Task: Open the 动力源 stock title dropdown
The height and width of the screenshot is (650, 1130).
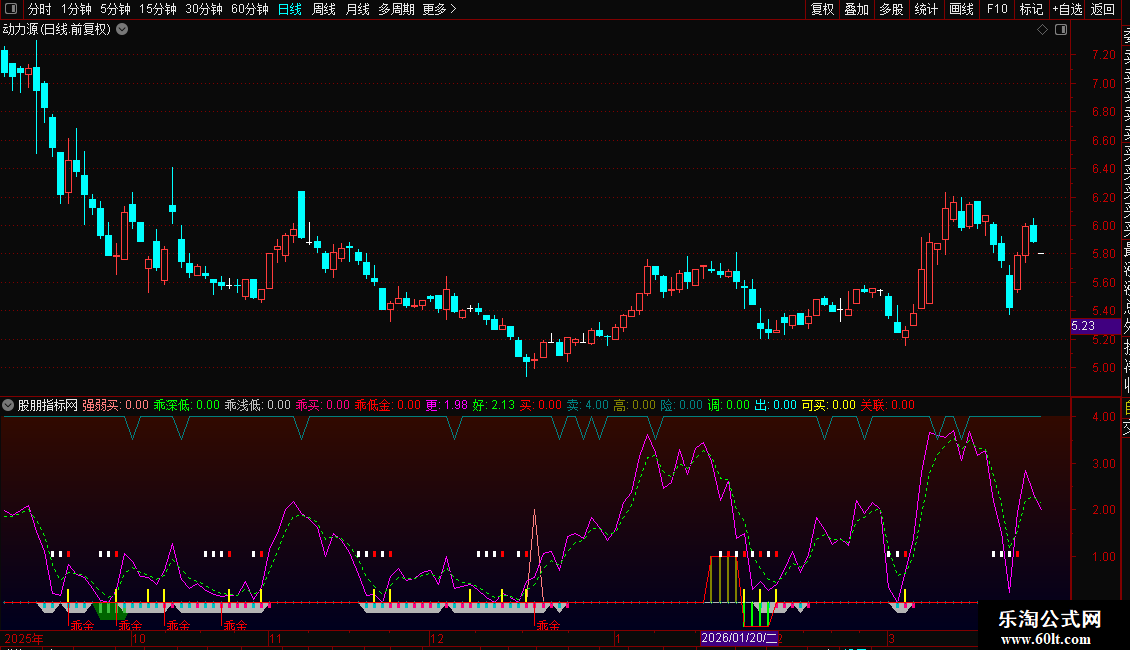Action: click(122, 29)
